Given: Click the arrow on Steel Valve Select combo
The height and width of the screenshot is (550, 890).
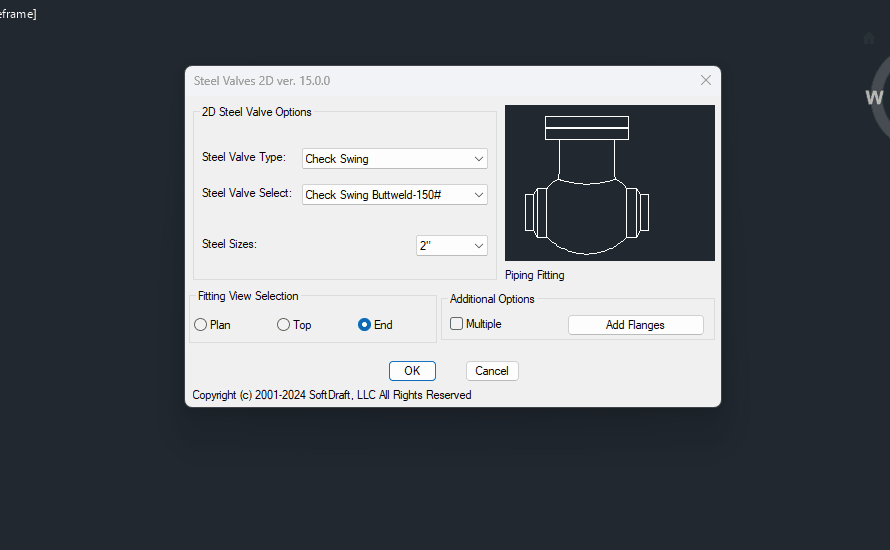Looking at the screenshot, I should 479,195.
